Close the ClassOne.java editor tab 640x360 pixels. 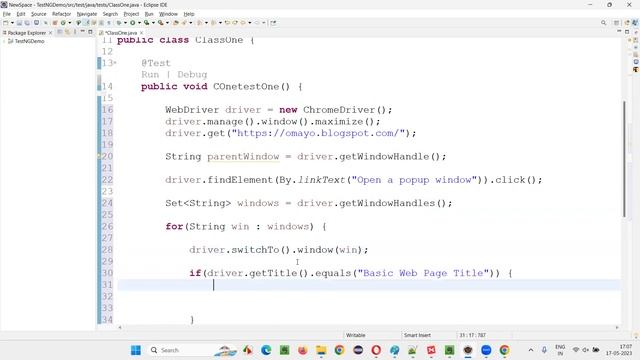coord(142,33)
